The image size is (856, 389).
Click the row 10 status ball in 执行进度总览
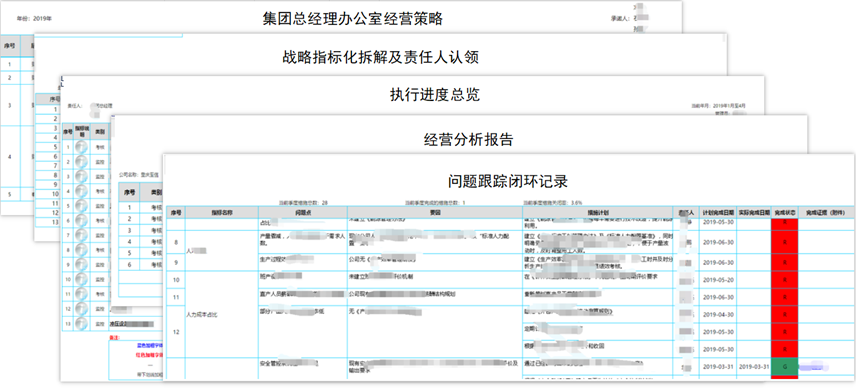pos(81,279)
